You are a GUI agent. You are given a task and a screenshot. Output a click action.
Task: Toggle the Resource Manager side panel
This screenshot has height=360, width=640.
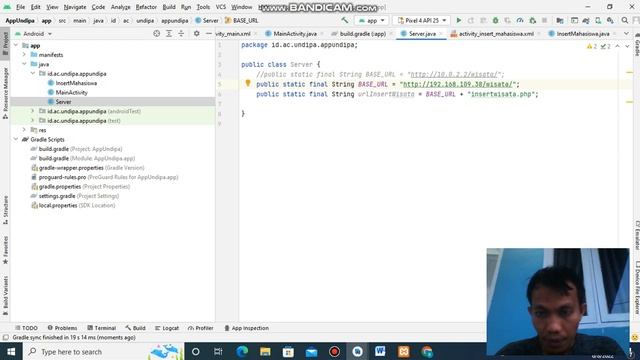[5, 93]
